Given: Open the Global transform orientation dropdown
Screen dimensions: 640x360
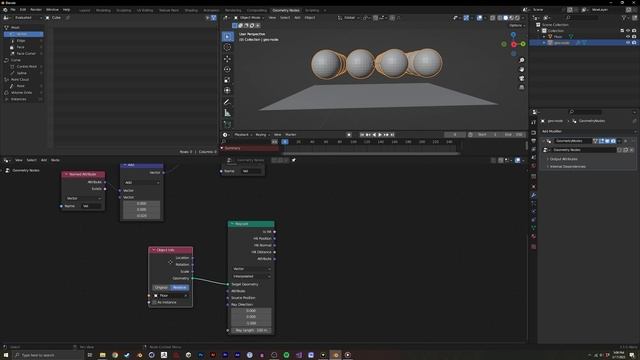Looking at the screenshot, I should click(x=349, y=18).
